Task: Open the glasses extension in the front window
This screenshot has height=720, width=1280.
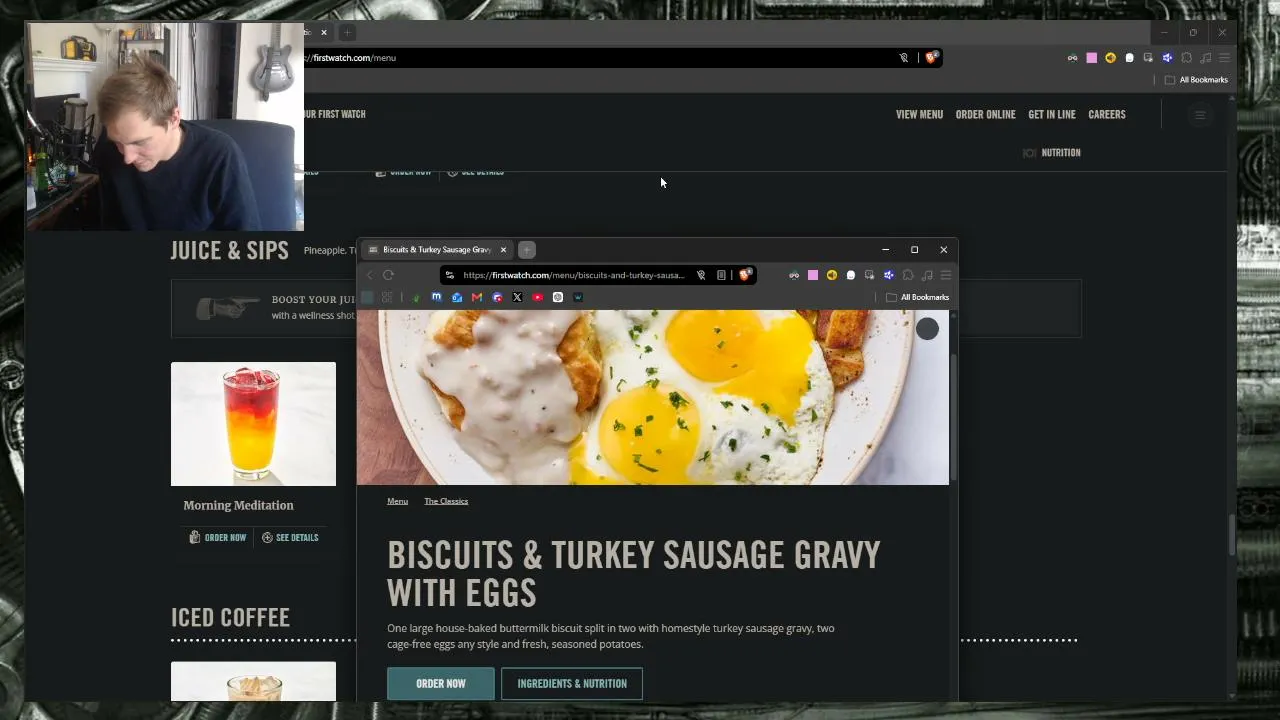Action: 794,275
